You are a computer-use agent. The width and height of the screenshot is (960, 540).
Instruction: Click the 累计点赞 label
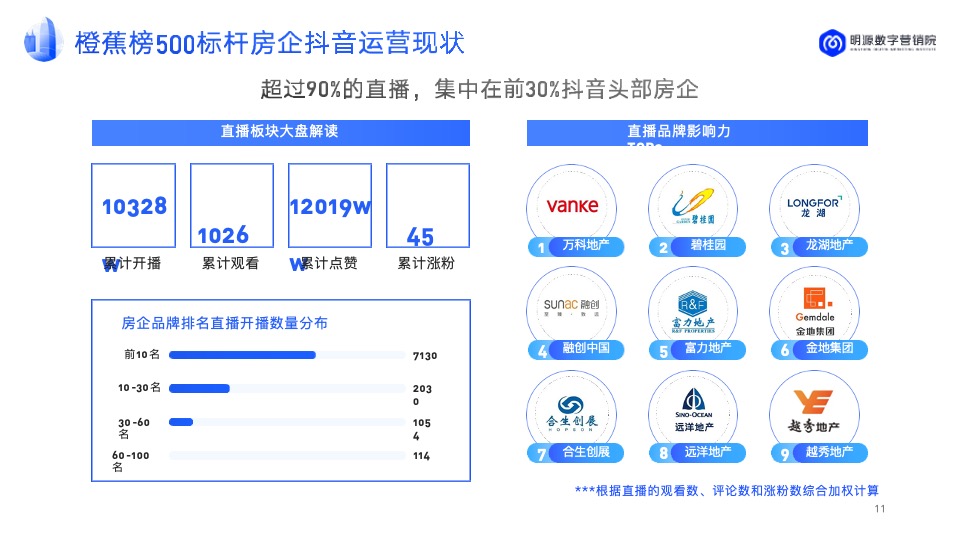[x=329, y=263]
